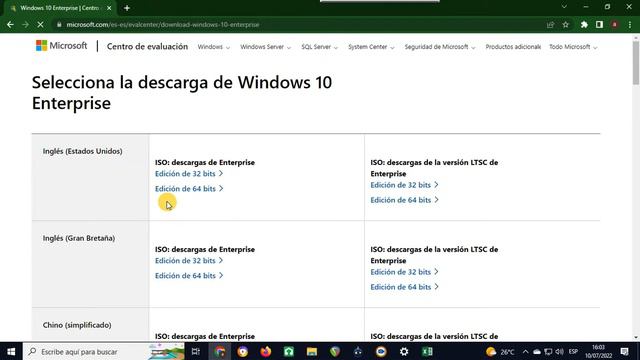Image resolution: width=640 pixels, height=360 pixels.
Task: Click the ESP language indicator
Action: coord(573,351)
